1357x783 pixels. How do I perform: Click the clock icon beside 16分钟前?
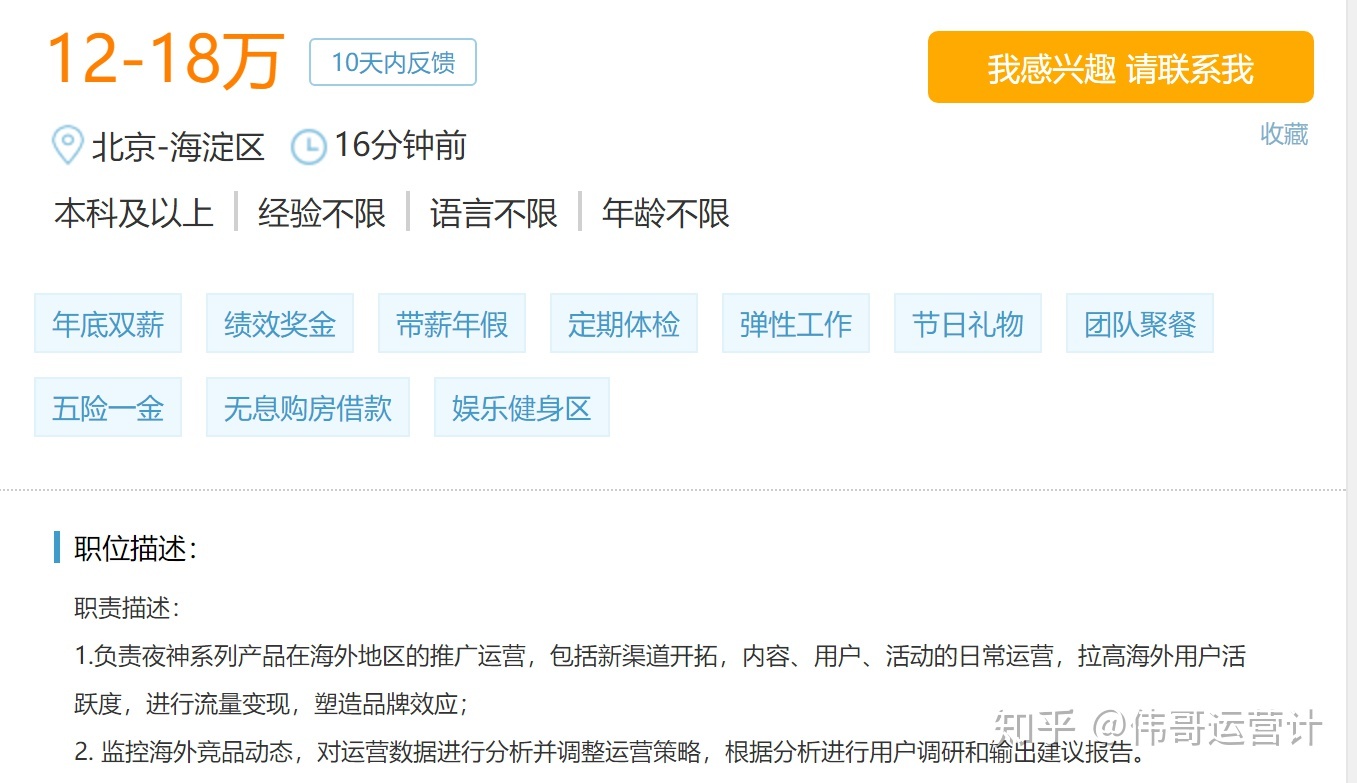(x=308, y=147)
